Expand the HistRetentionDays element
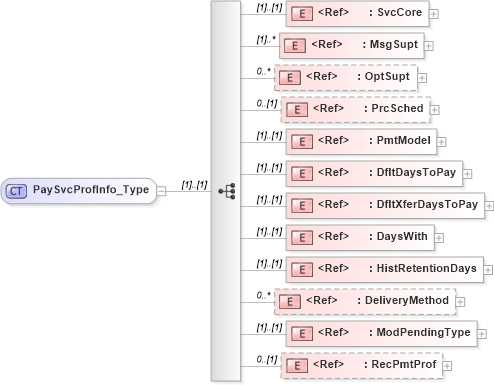The image size is (494, 385). tap(488, 270)
